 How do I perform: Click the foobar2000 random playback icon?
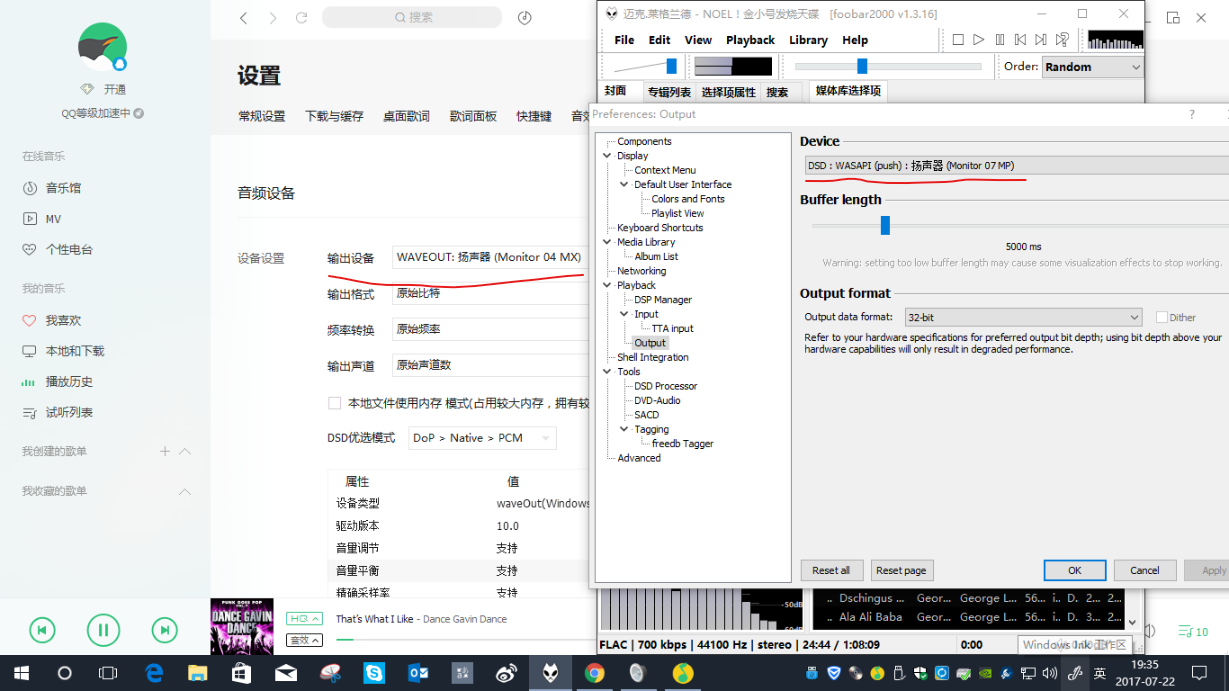click(x=1062, y=40)
